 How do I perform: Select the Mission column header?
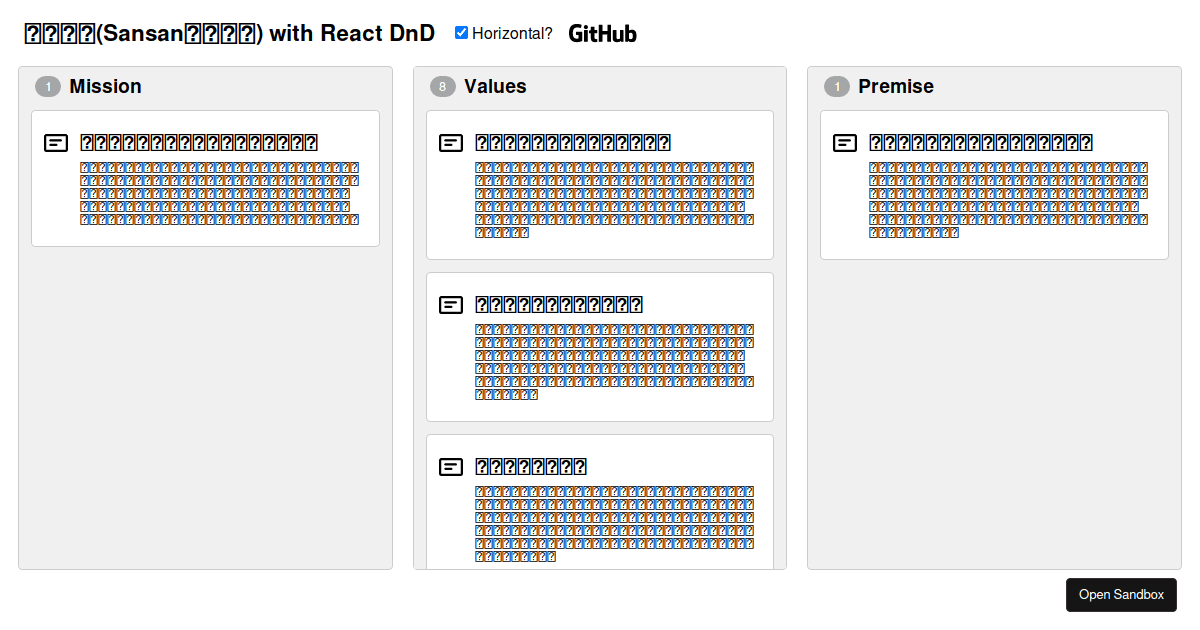[106, 86]
